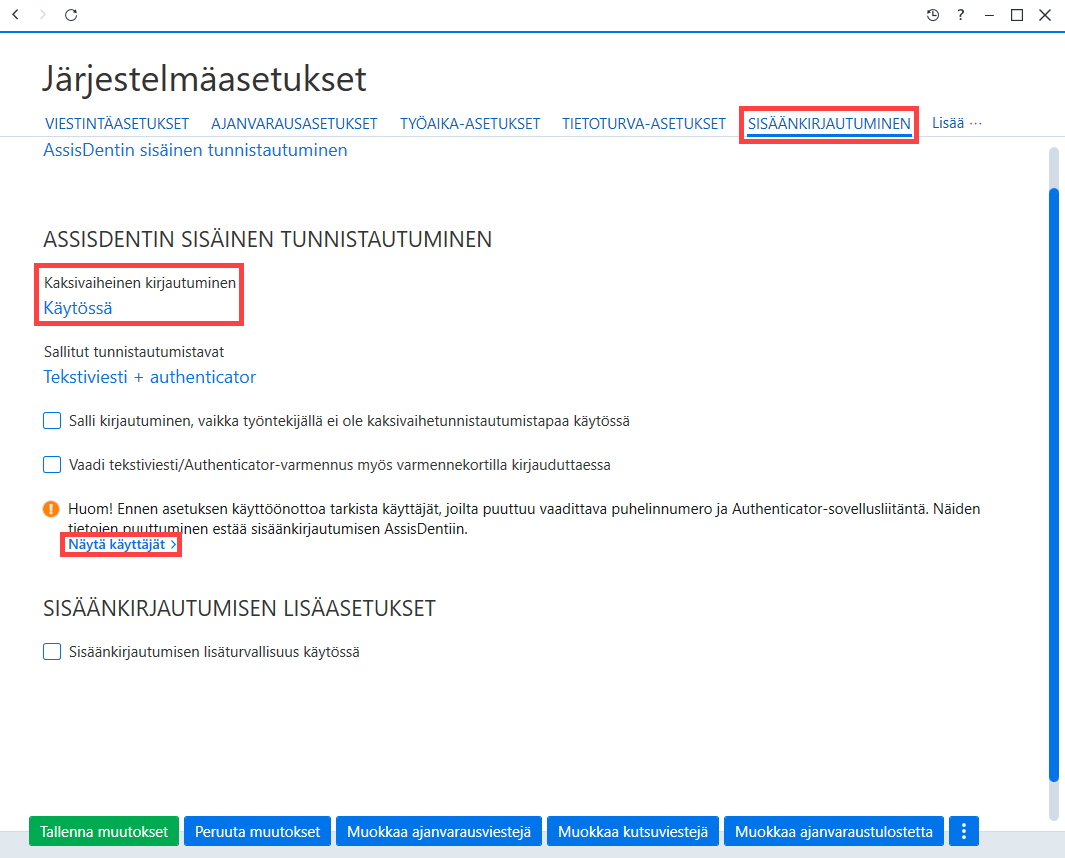Click the forward arrow icon
Screen dimensions: 1065x858
43,14
